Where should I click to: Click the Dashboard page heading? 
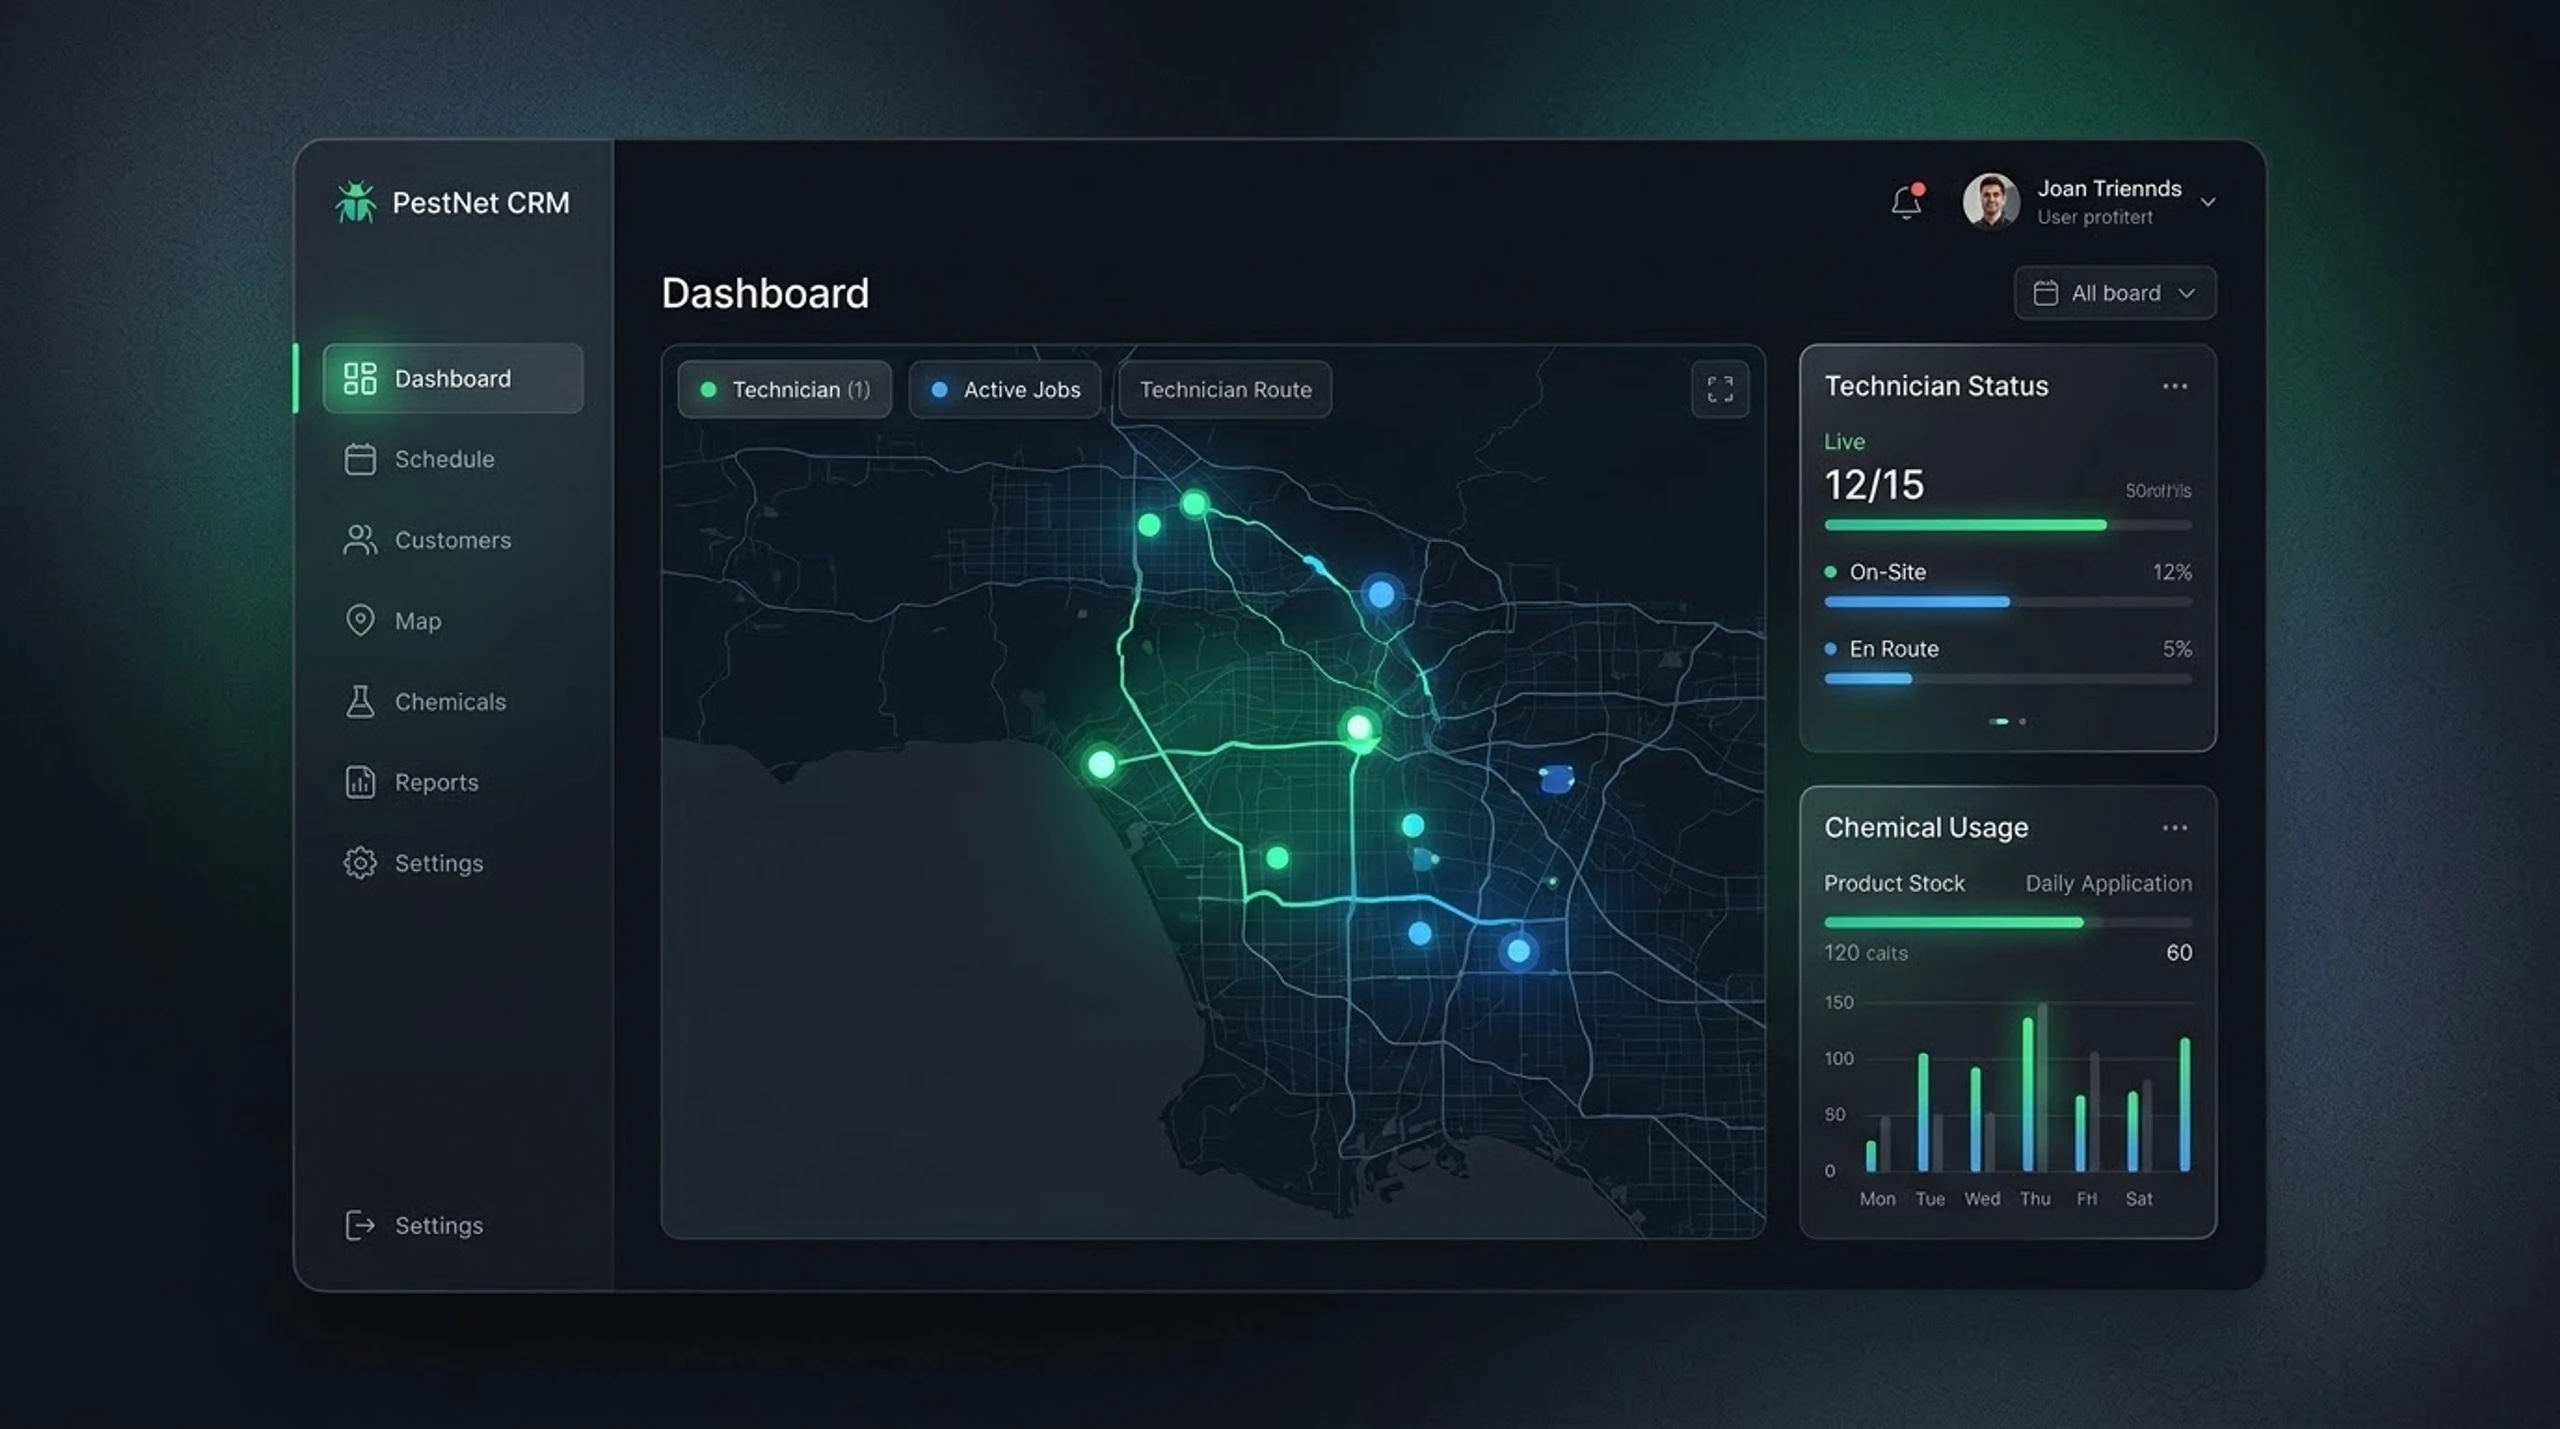[x=765, y=293]
